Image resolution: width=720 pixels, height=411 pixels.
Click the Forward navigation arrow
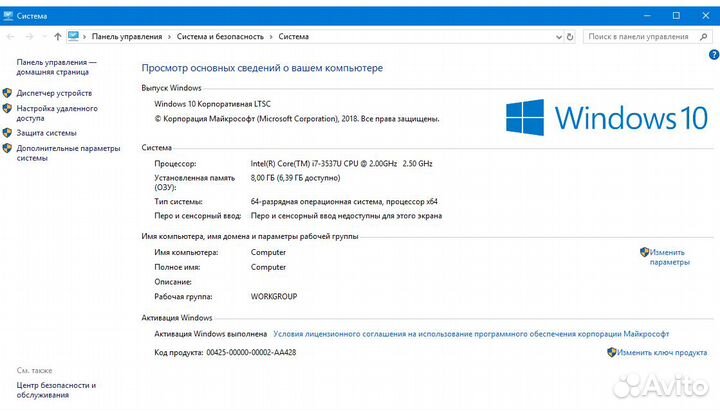pyautogui.click(x=29, y=37)
